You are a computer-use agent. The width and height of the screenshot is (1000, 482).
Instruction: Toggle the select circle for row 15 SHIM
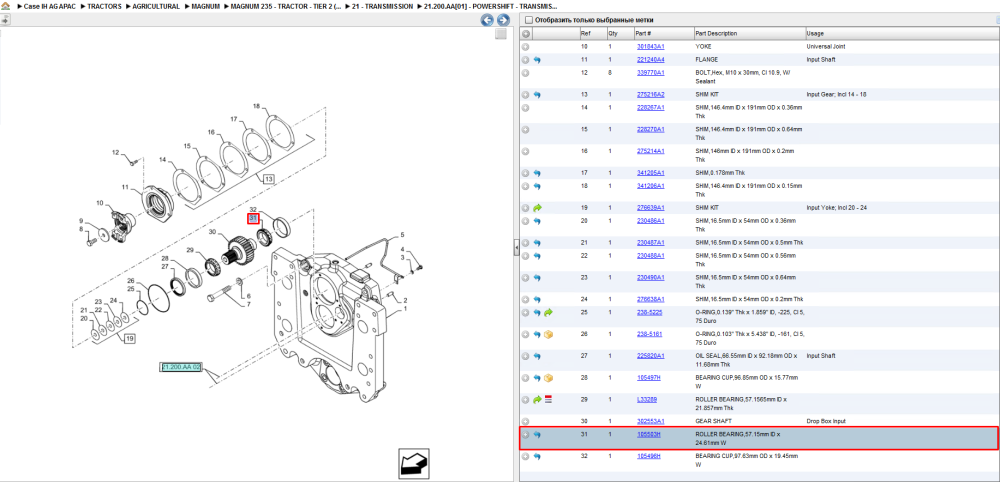point(526,130)
